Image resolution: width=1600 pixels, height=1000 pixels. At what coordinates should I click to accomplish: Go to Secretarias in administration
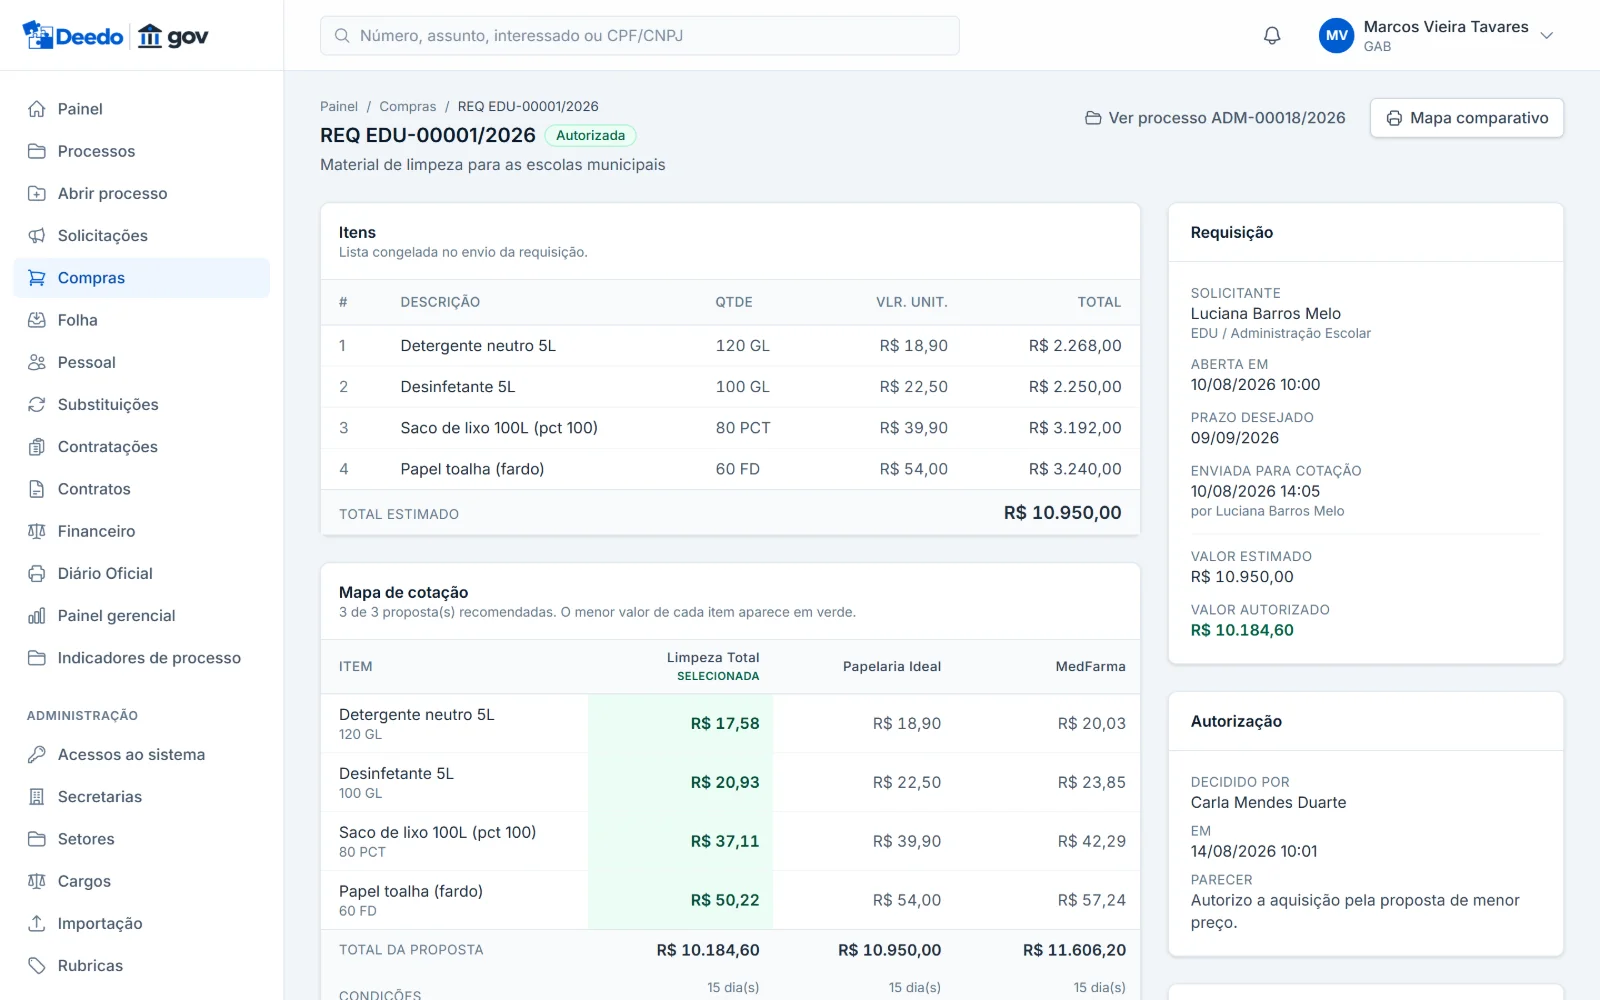pyautogui.click(x=142, y=797)
